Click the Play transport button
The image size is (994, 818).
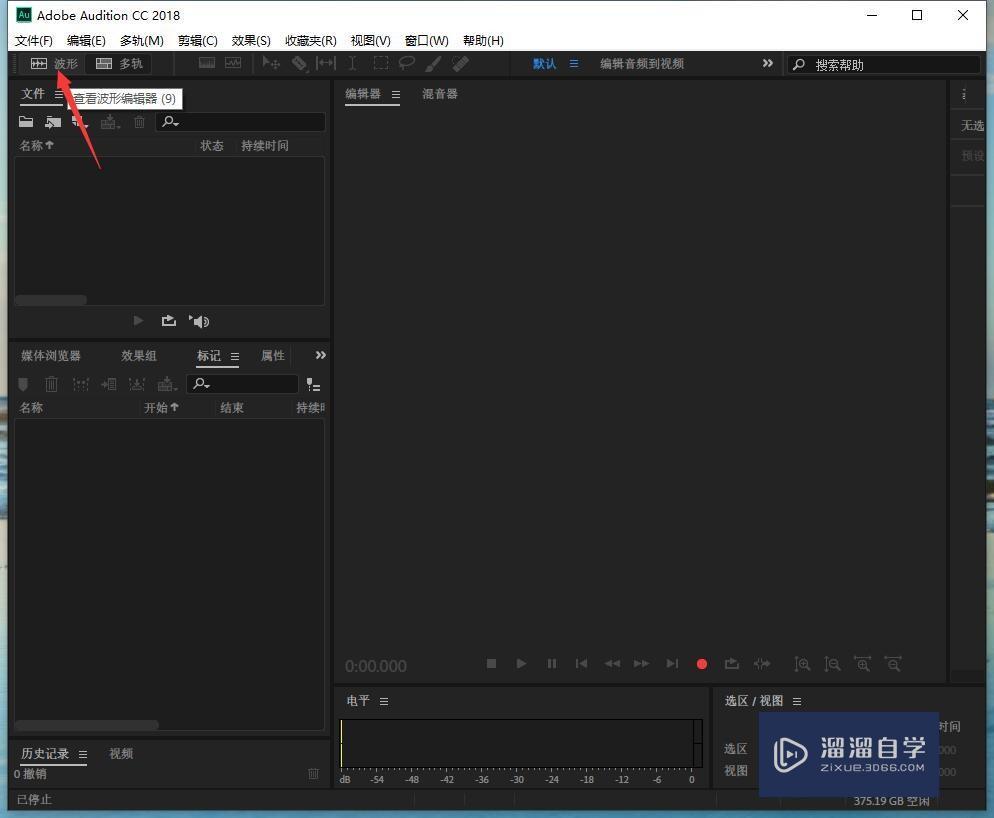point(521,664)
